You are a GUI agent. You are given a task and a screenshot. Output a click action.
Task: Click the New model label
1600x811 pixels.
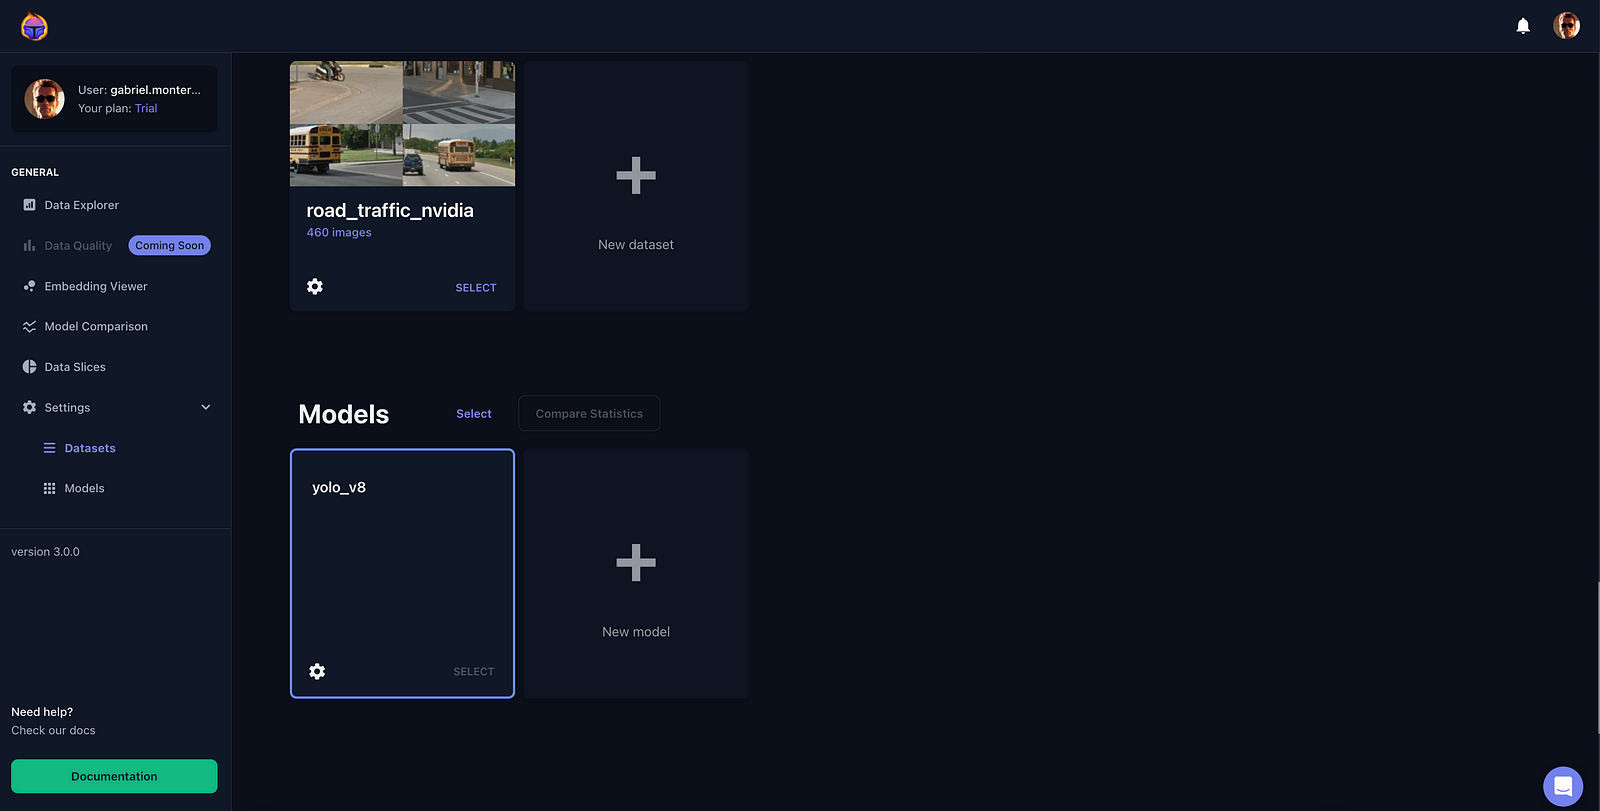[636, 632]
